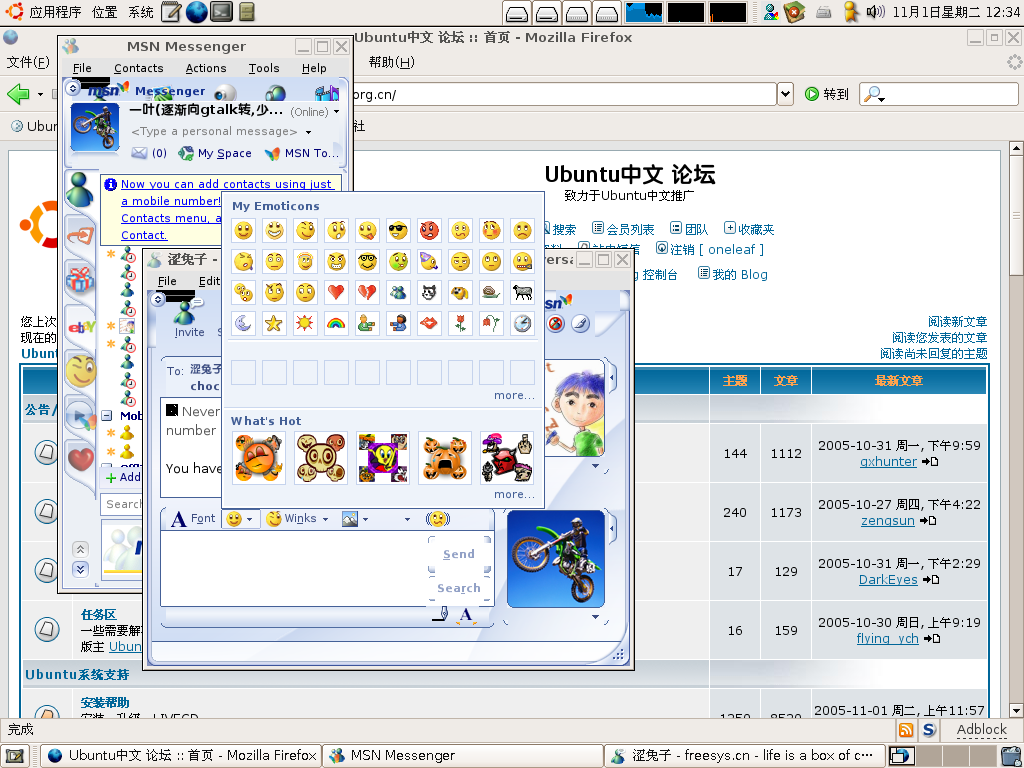Image resolution: width=1024 pixels, height=768 pixels.
Task: Open the eBay tab in MSN Messenger
Action: point(81,327)
